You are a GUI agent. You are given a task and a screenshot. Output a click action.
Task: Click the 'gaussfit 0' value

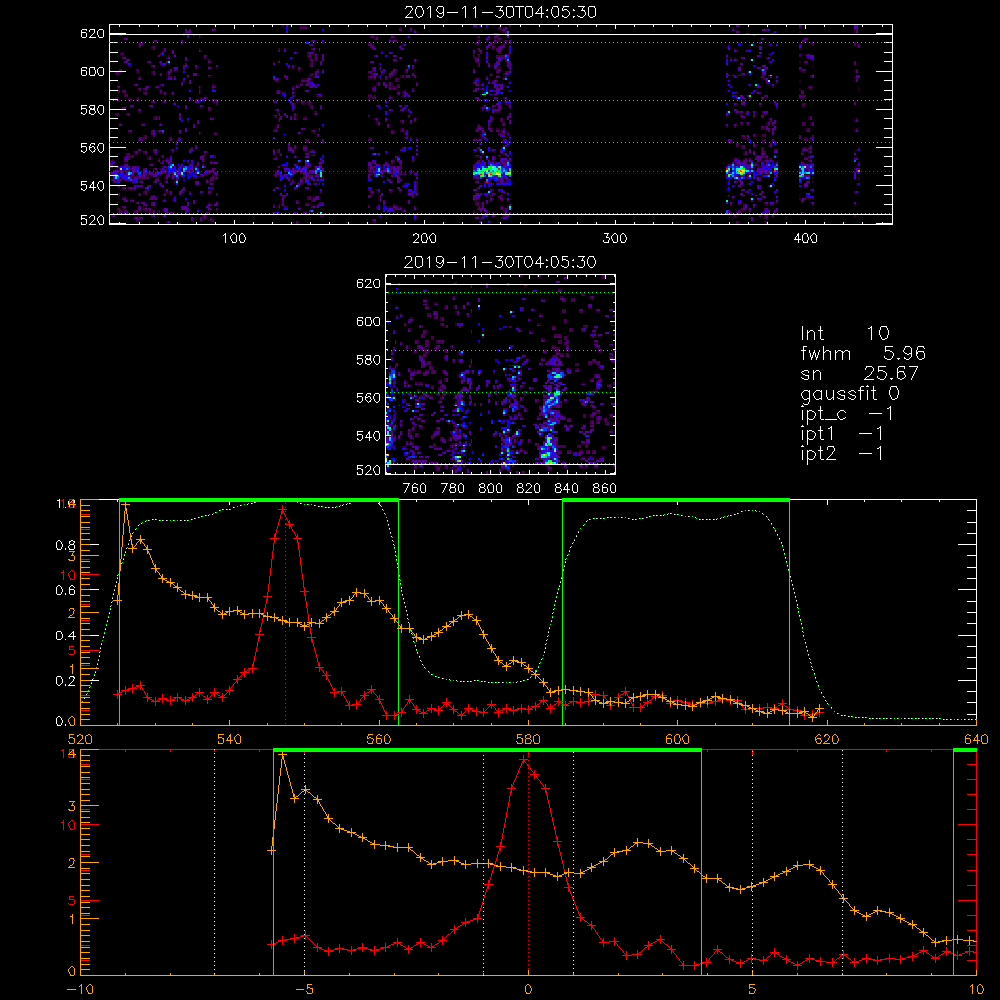pos(849,393)
